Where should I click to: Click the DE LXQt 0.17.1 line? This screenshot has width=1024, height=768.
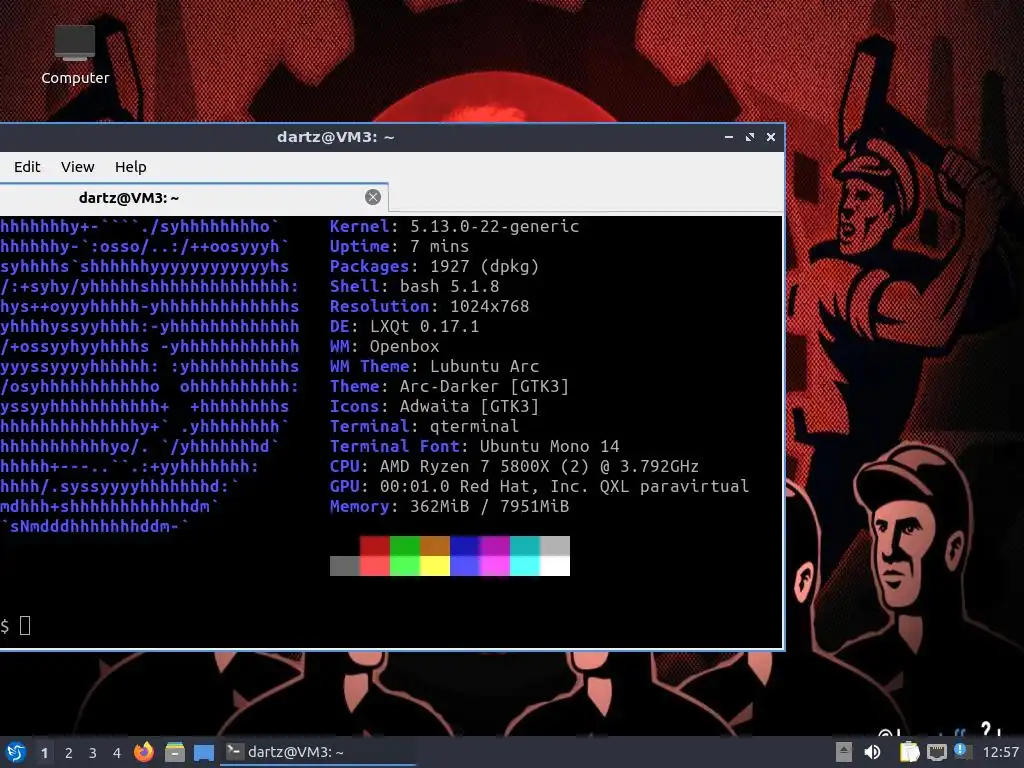coord(404,327)
